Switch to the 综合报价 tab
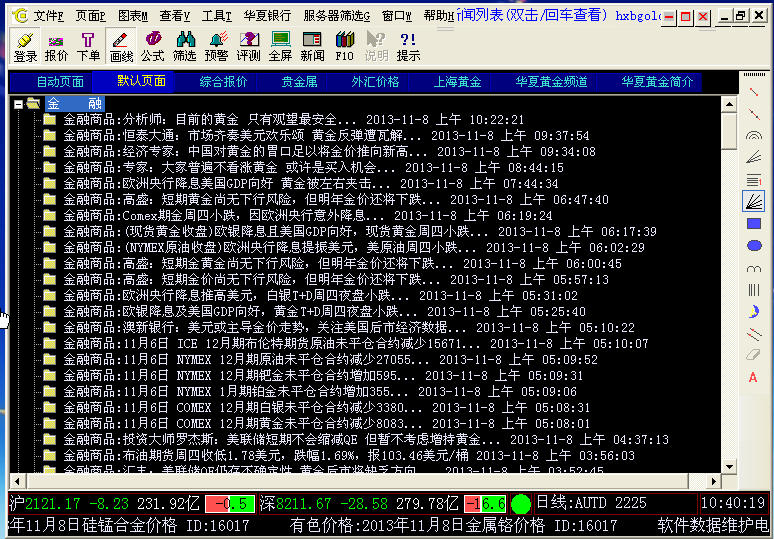This screenshot has height=539, width=774. pyautogui.click(x=223, y=81)
